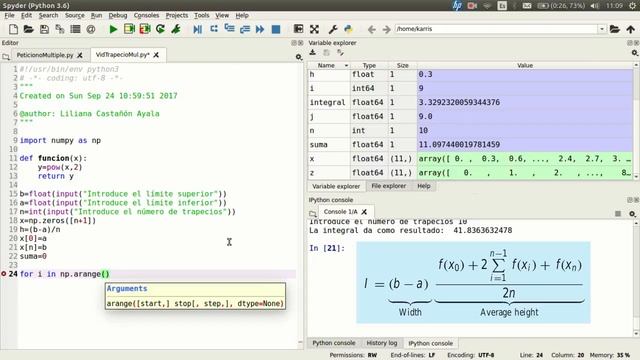Open the Run menu
640x360 pixels.
pyautogui.click(x=96, y=15)
